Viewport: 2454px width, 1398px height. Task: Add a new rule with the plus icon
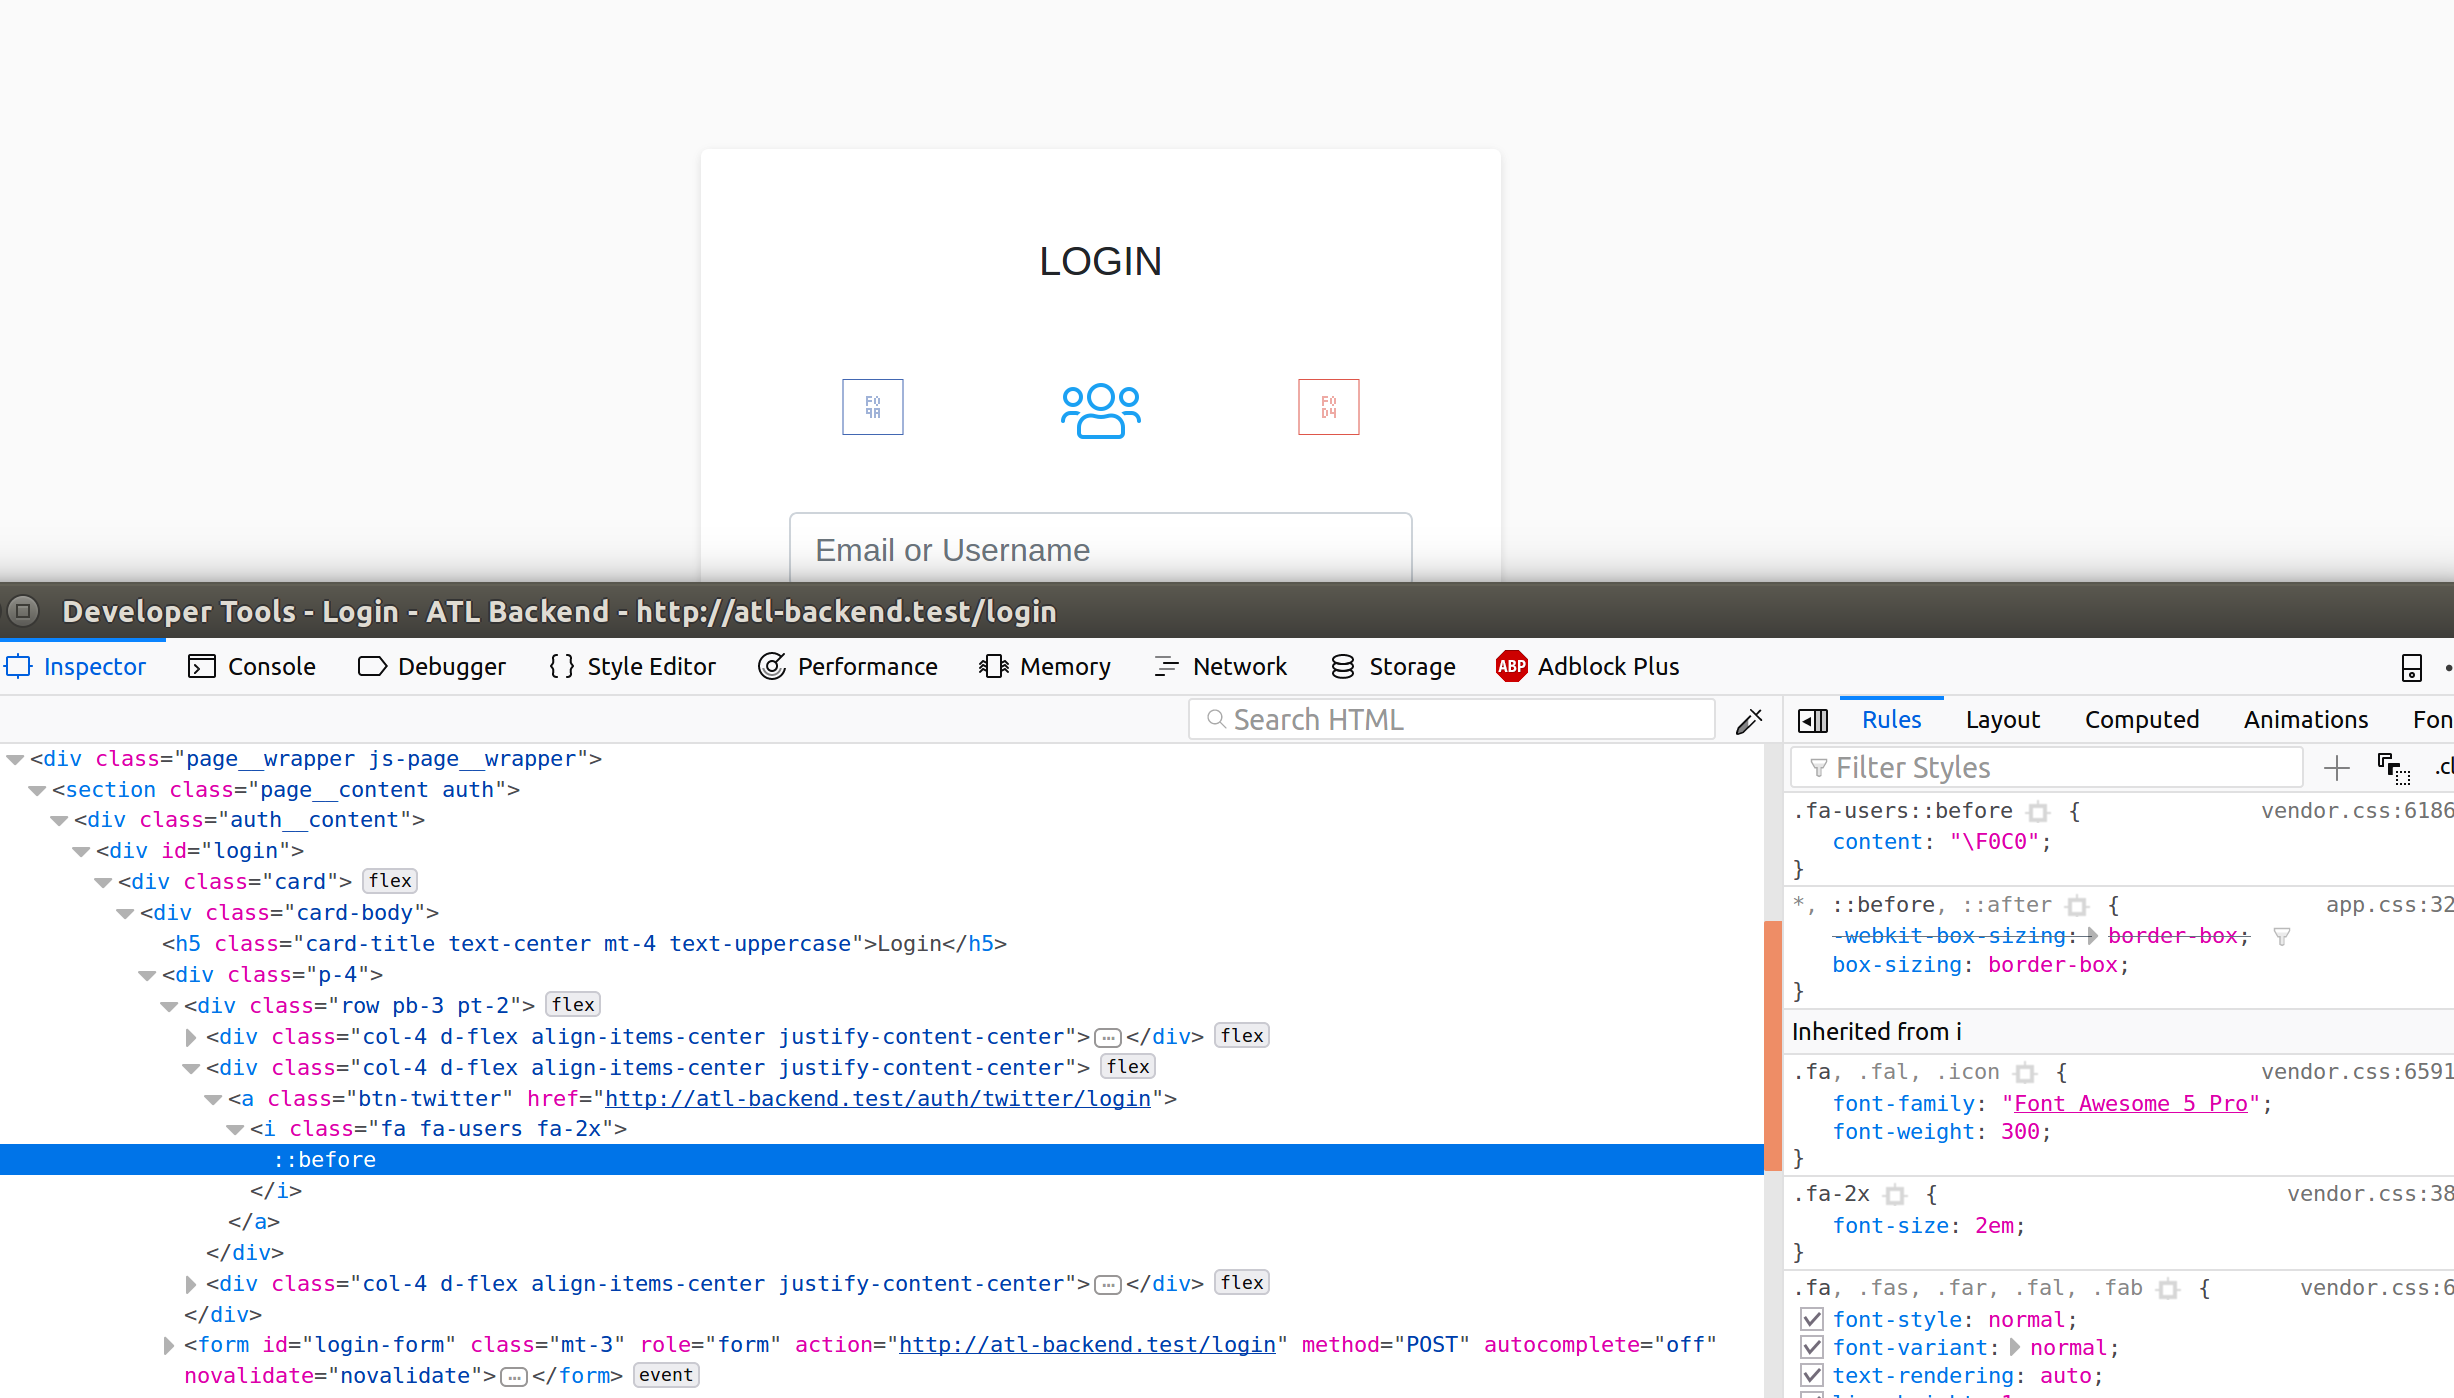2337,768
